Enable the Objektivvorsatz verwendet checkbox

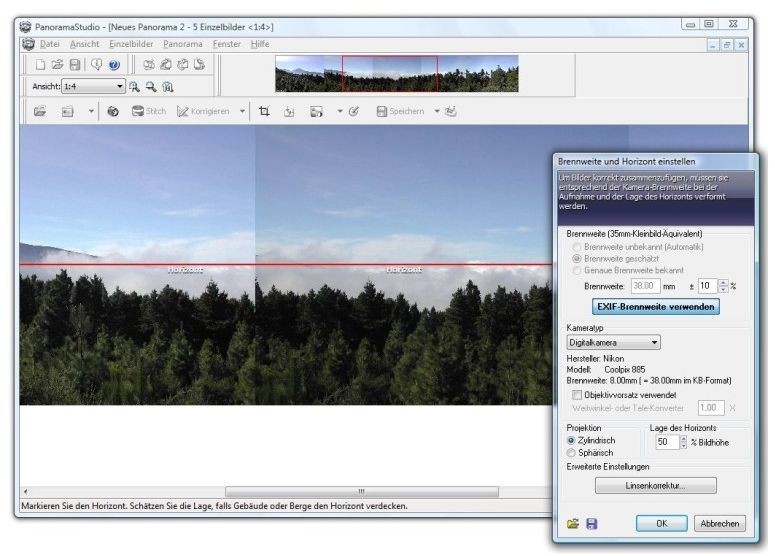click(x=577, y=395)
